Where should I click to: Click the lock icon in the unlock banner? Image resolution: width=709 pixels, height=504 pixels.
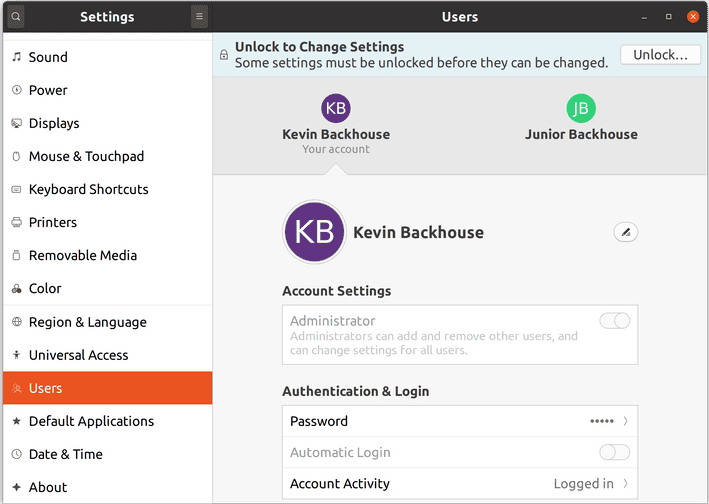tap(224, 55)
